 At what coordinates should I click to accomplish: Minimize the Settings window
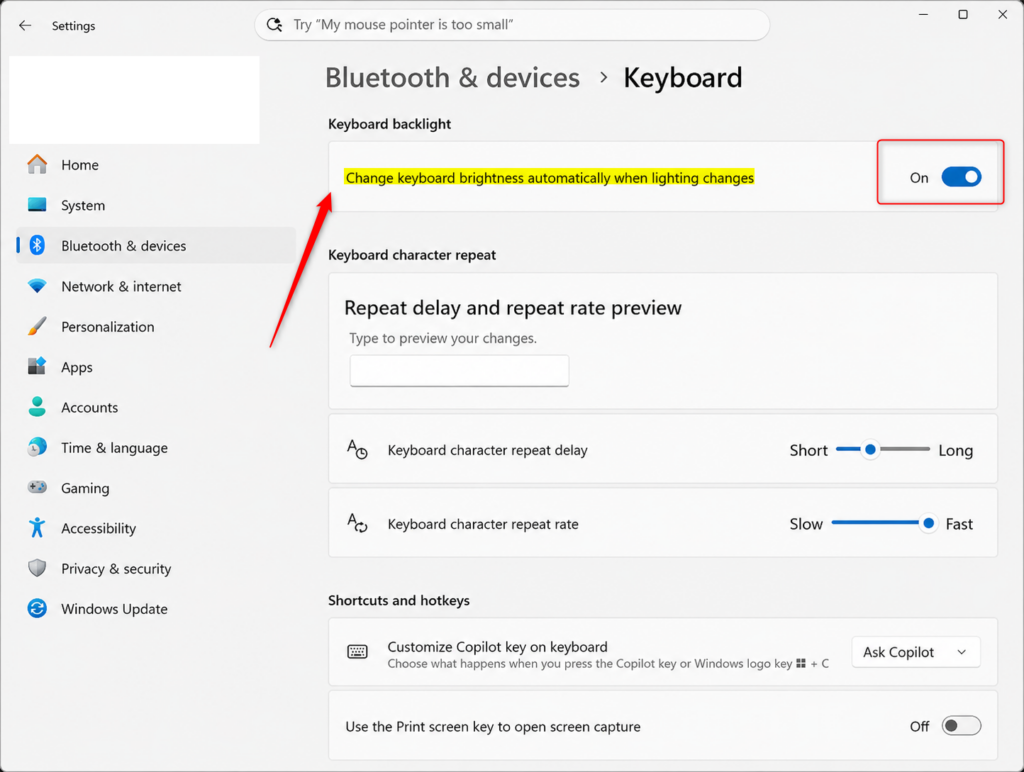coord(923,14)
